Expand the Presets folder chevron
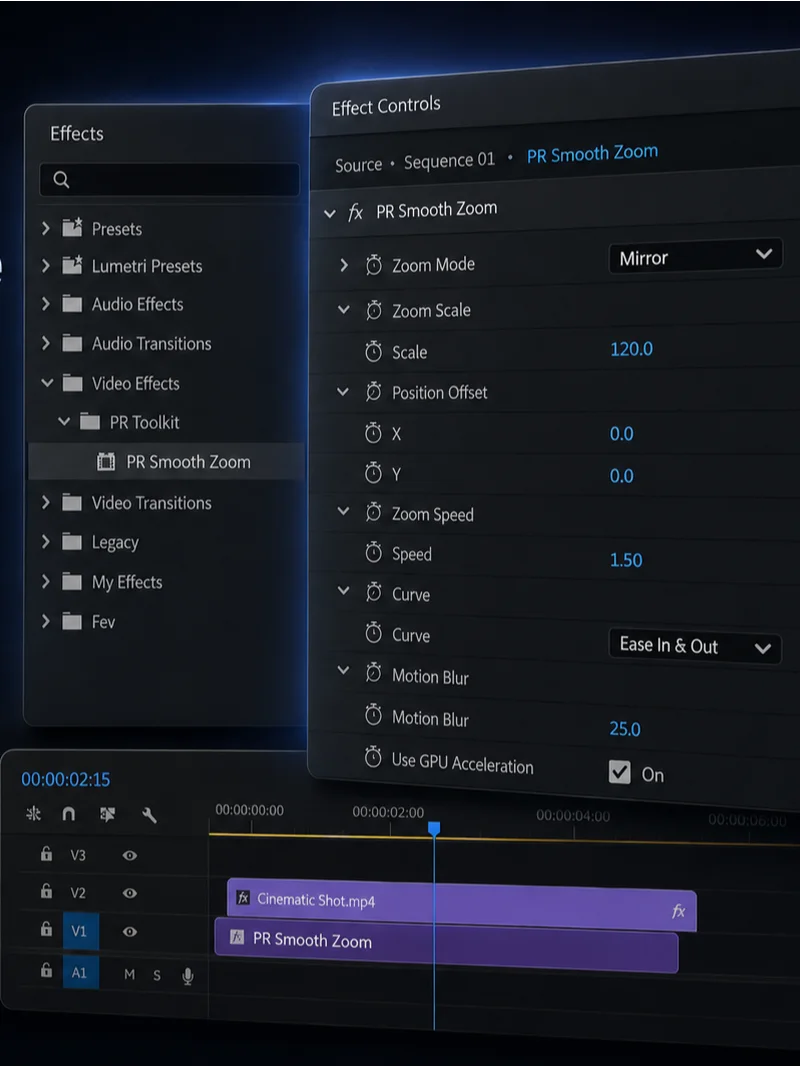This screenshot has width=800, height=1066. click(46, 228)
